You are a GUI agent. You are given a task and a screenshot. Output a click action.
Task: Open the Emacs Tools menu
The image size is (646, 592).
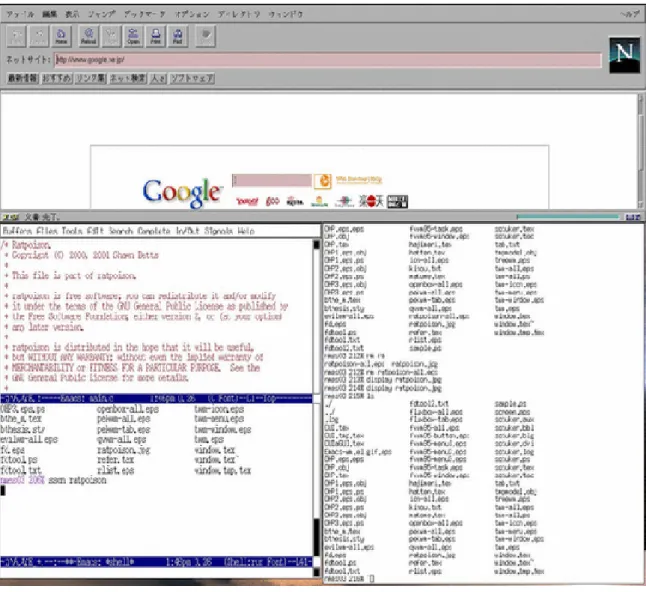pyautogui.click(x=72, y=231)
